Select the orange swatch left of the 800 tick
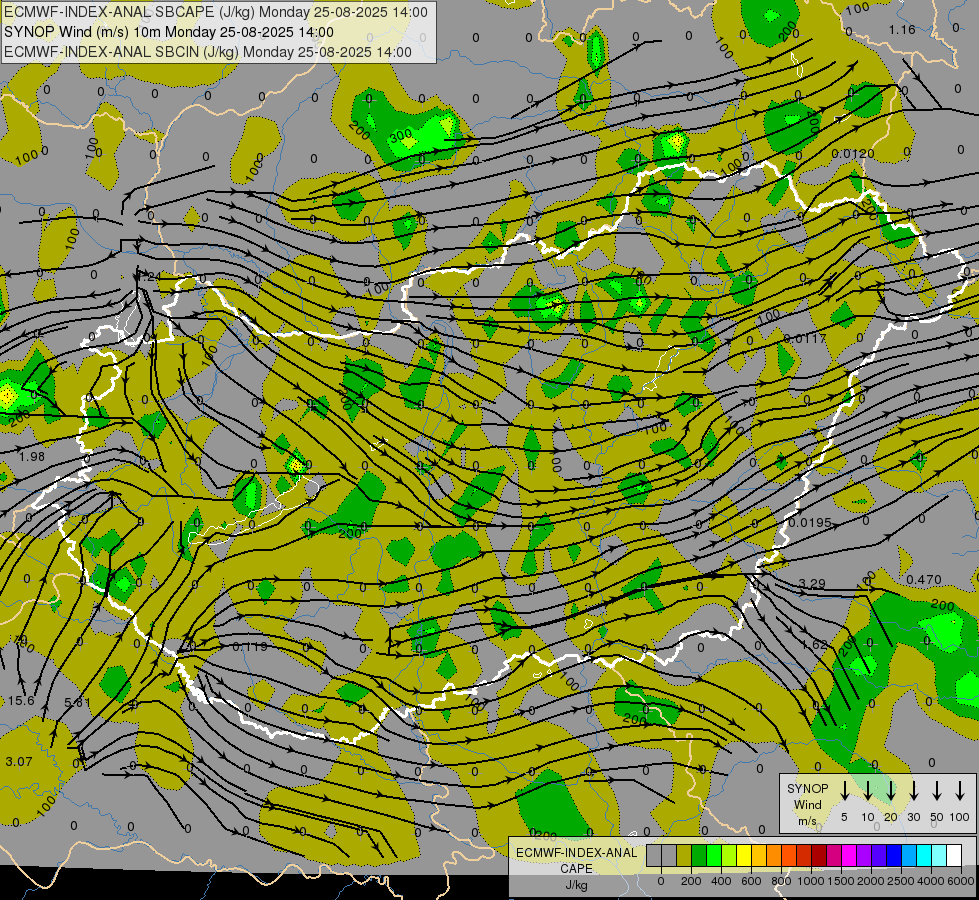Viewport: 979px width, 900px height. pyautogui.click(x=774, y=855)
